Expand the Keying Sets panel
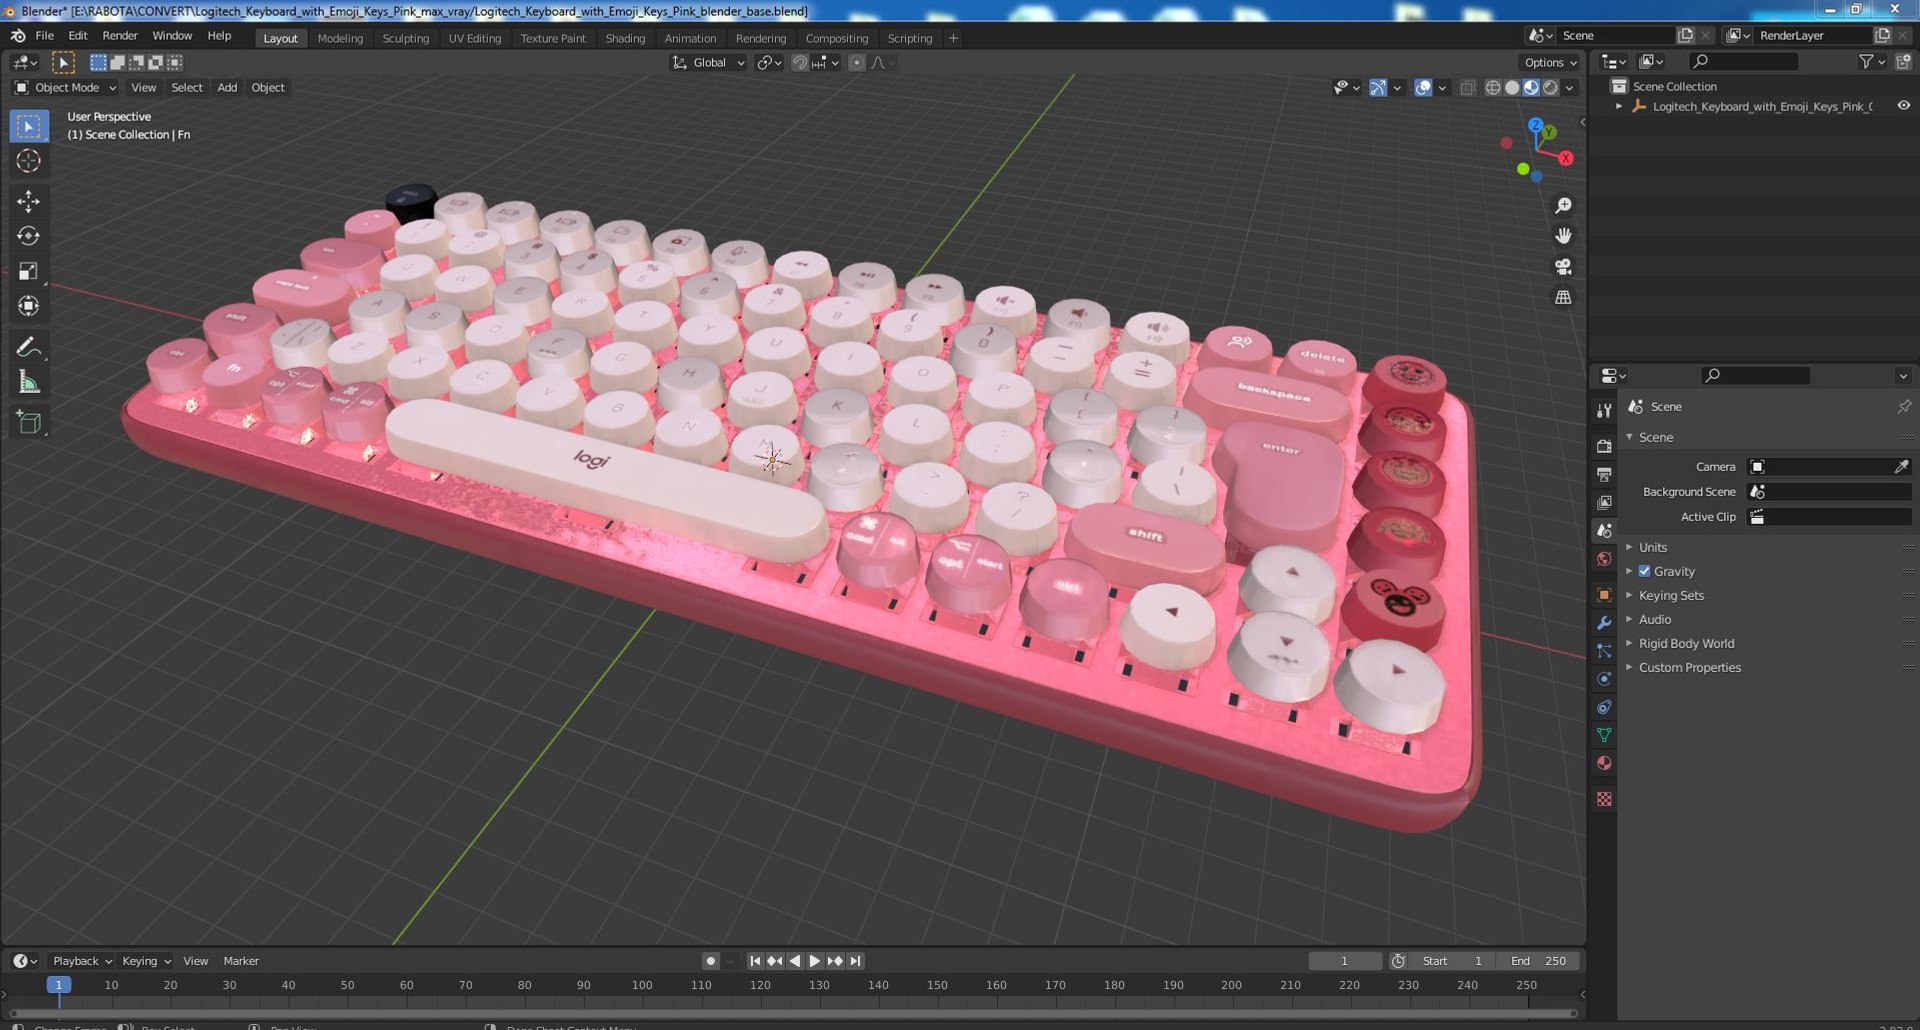 [1671, 596]
